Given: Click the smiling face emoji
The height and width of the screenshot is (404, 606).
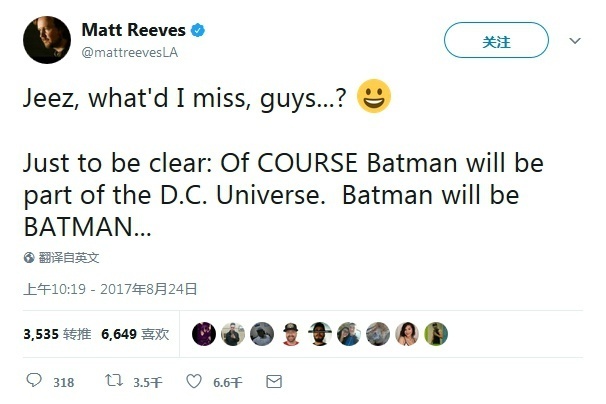Looking at the screenshot, I should click(x=373, y=99).
